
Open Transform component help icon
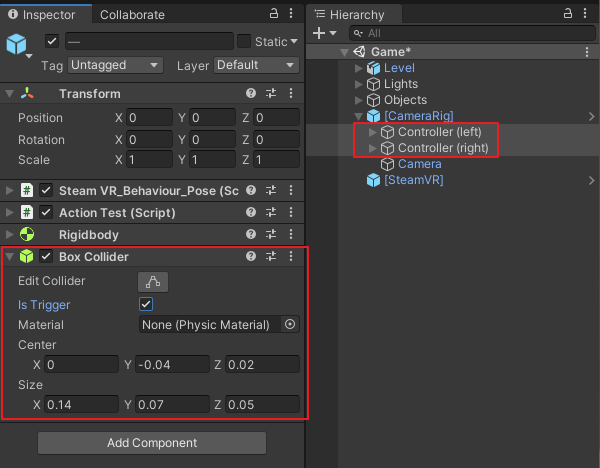point(251,93)
